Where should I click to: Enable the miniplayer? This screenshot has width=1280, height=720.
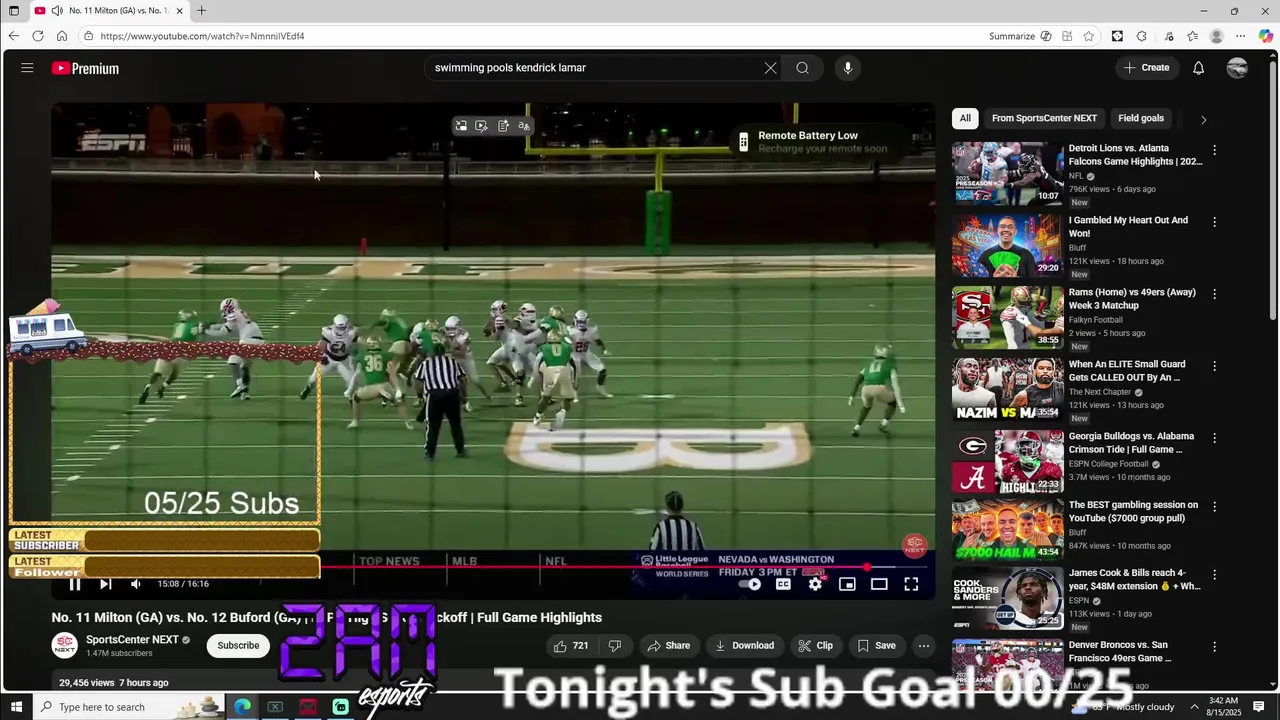pyautogui.click(x=847, y=584)
